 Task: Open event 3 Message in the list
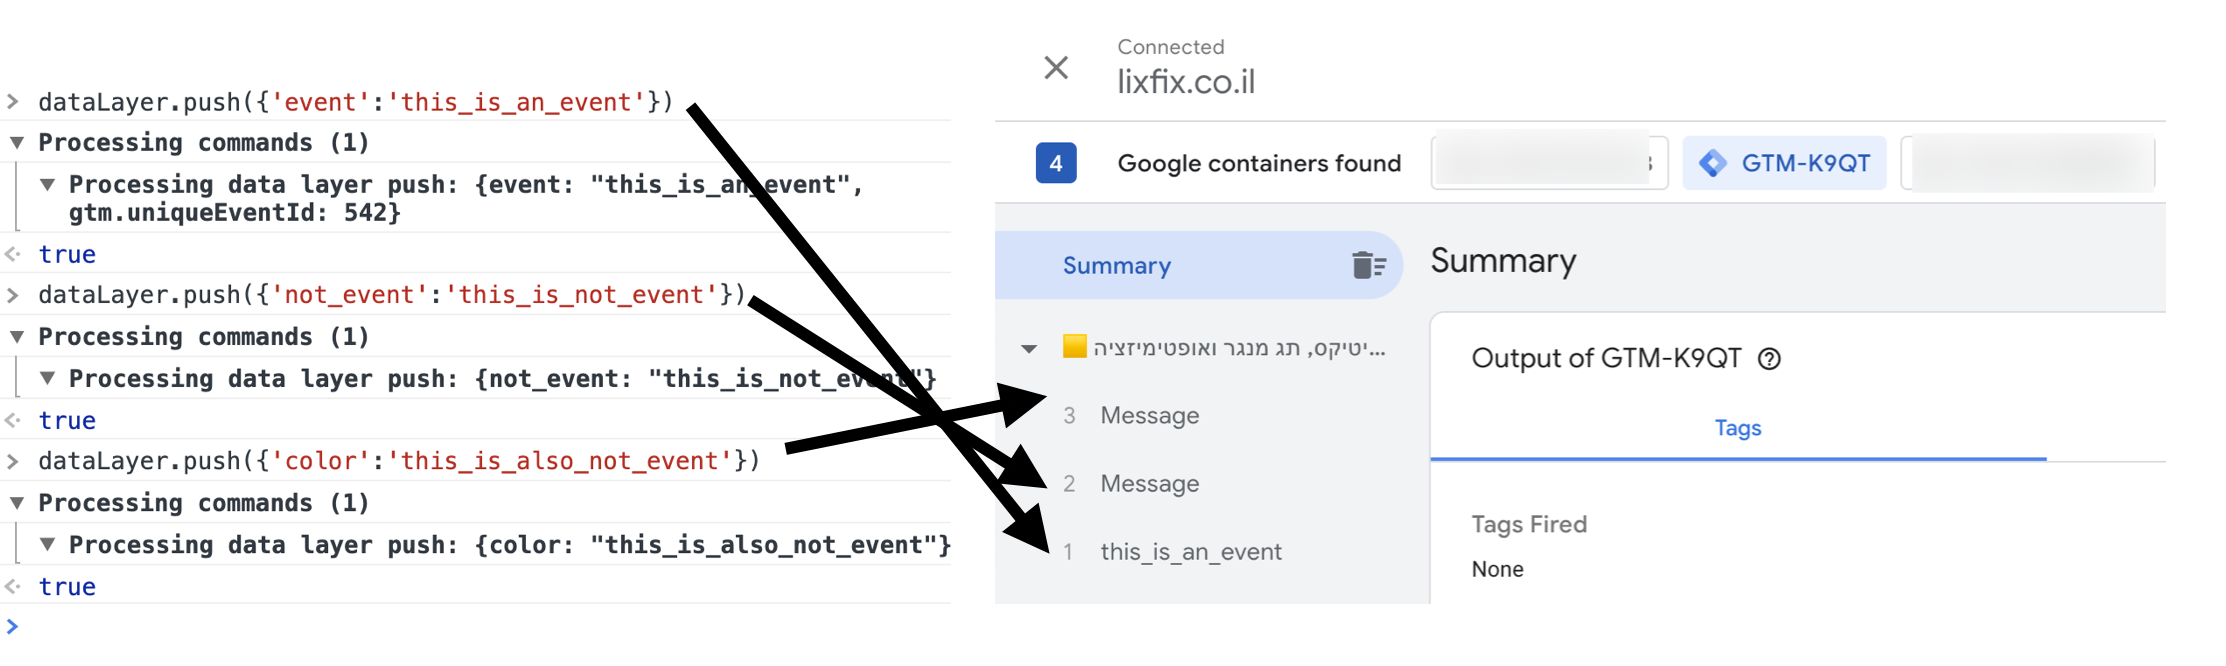pos(1210,415)
